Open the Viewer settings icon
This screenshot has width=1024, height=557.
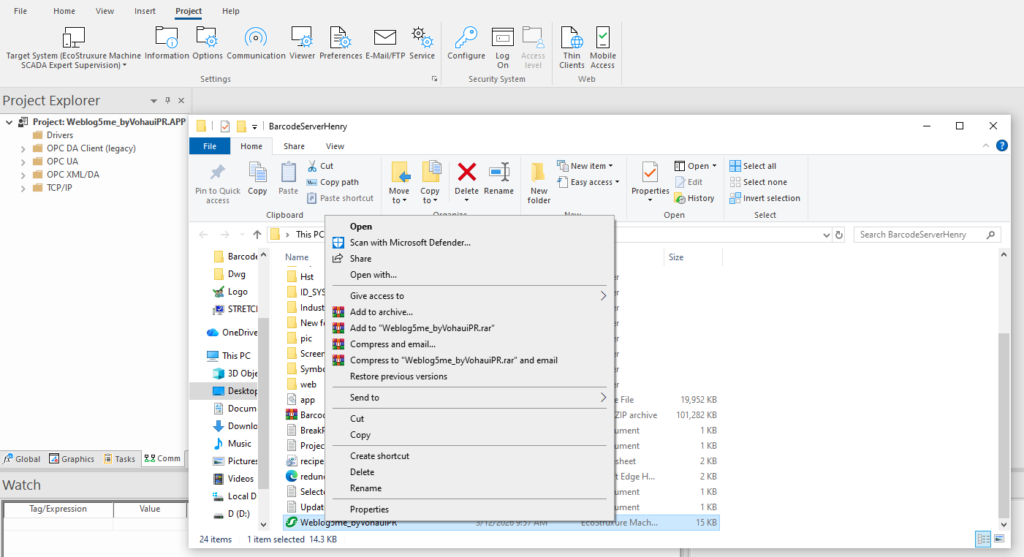302,43
